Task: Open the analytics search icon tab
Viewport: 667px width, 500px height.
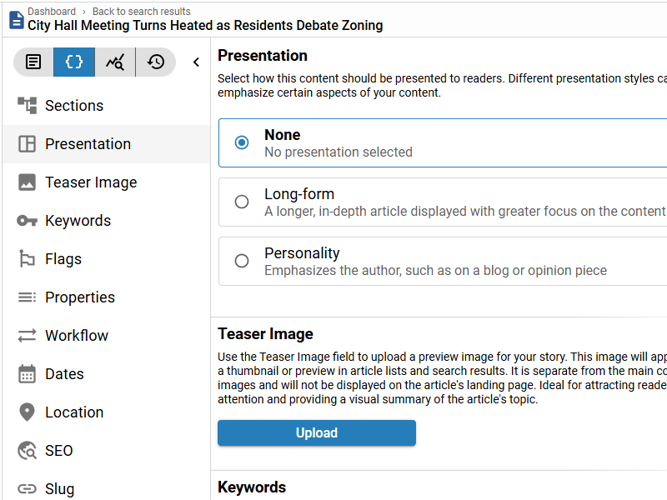Action: (x=115, y=62)
